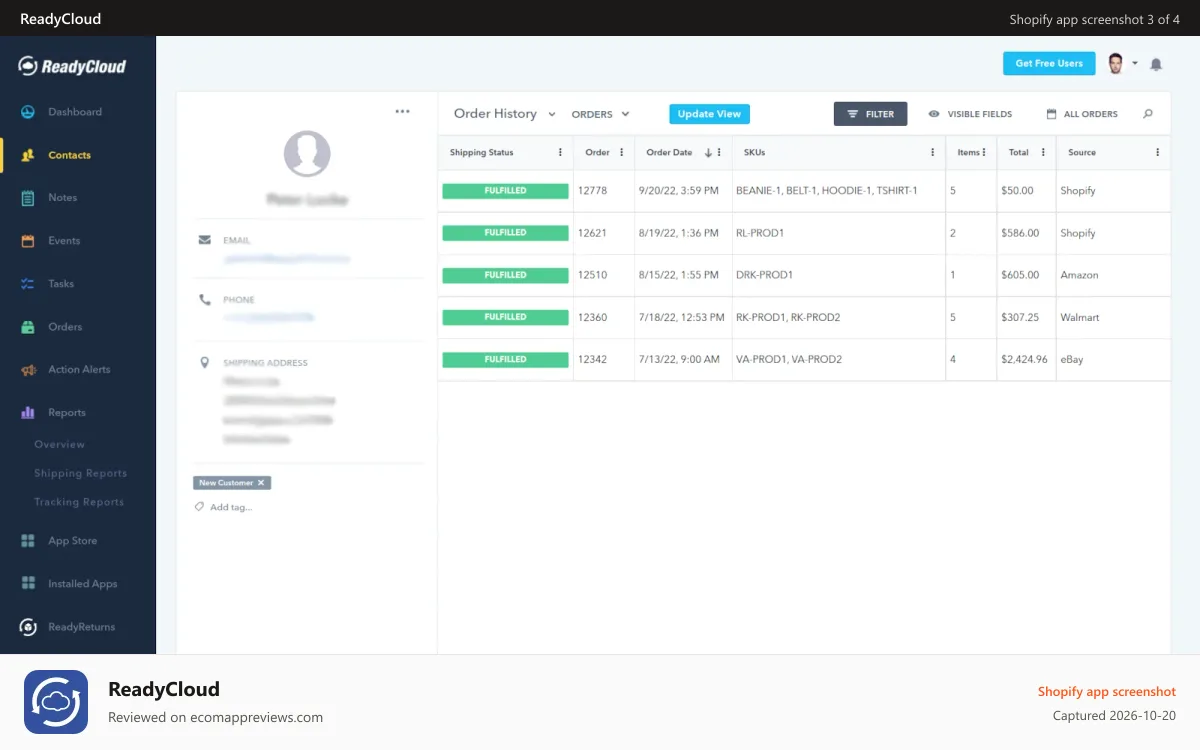The width and height of the screenshot is (1200, 750).
Task: Click Get Free Users button
Action: [x=1049, y=63]
